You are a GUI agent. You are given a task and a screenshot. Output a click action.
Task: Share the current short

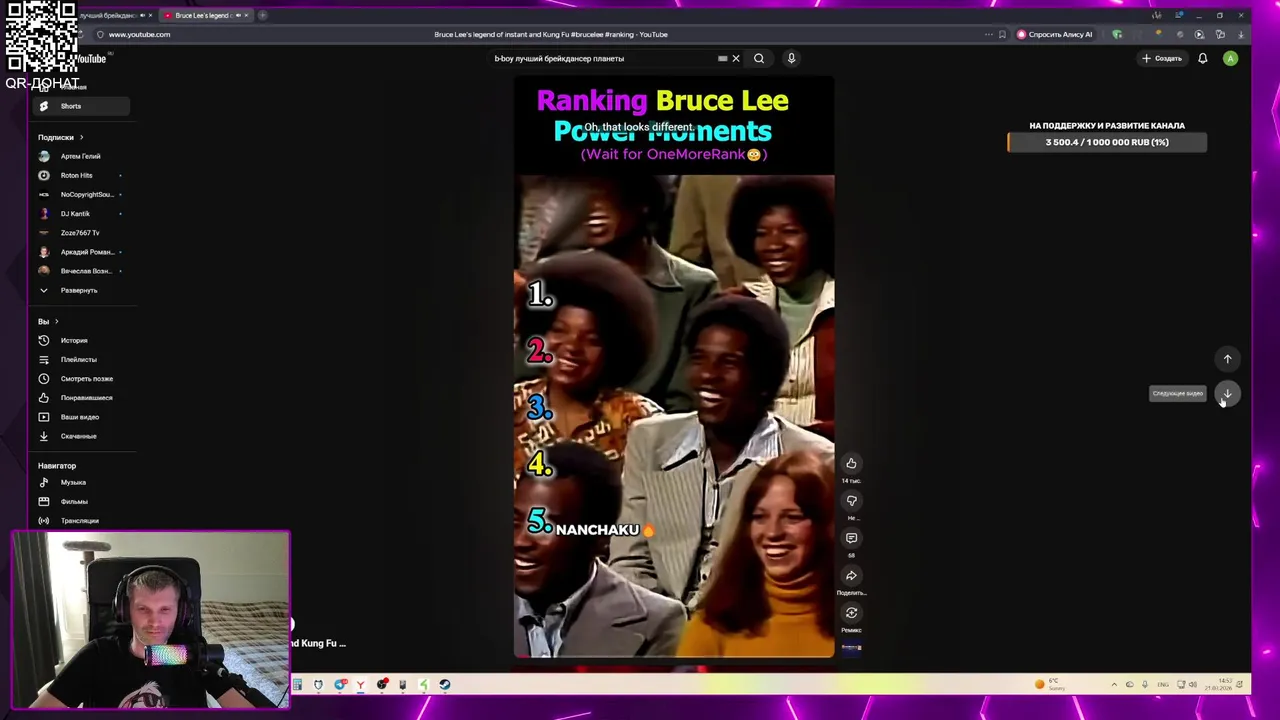click(851, 575)
